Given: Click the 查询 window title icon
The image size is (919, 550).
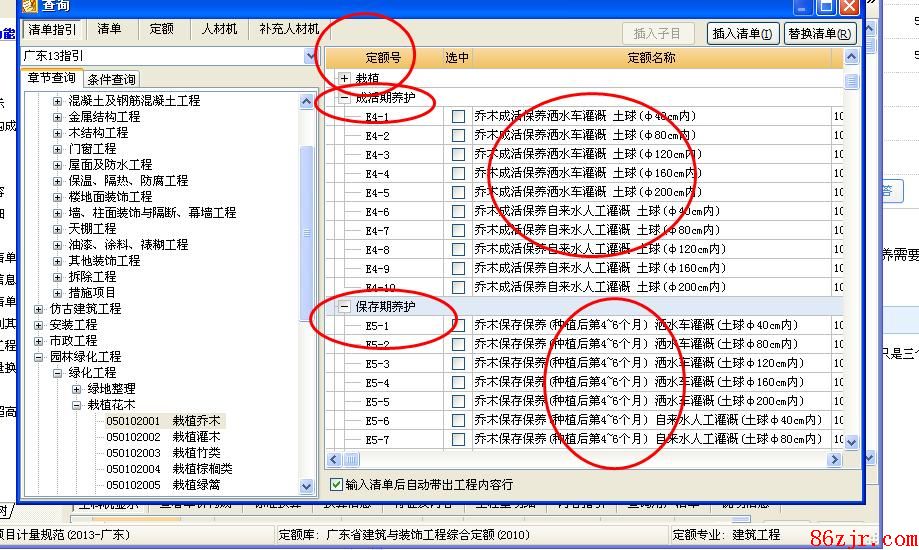Looking at the screenshot, I should (29, 5).
